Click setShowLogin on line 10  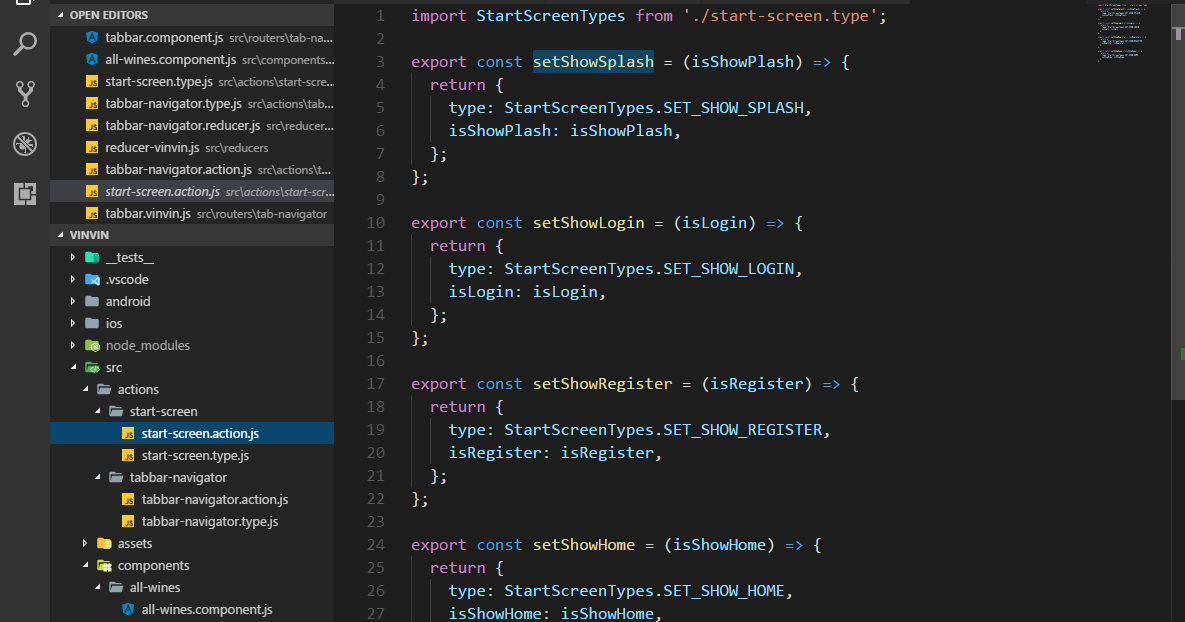[589, 222]
